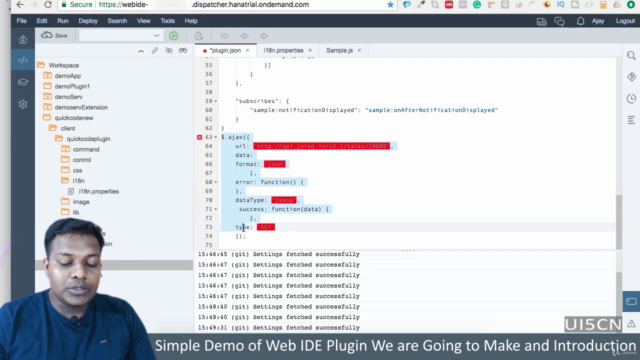Navigate back with left arrow icon

click(244, 36)
